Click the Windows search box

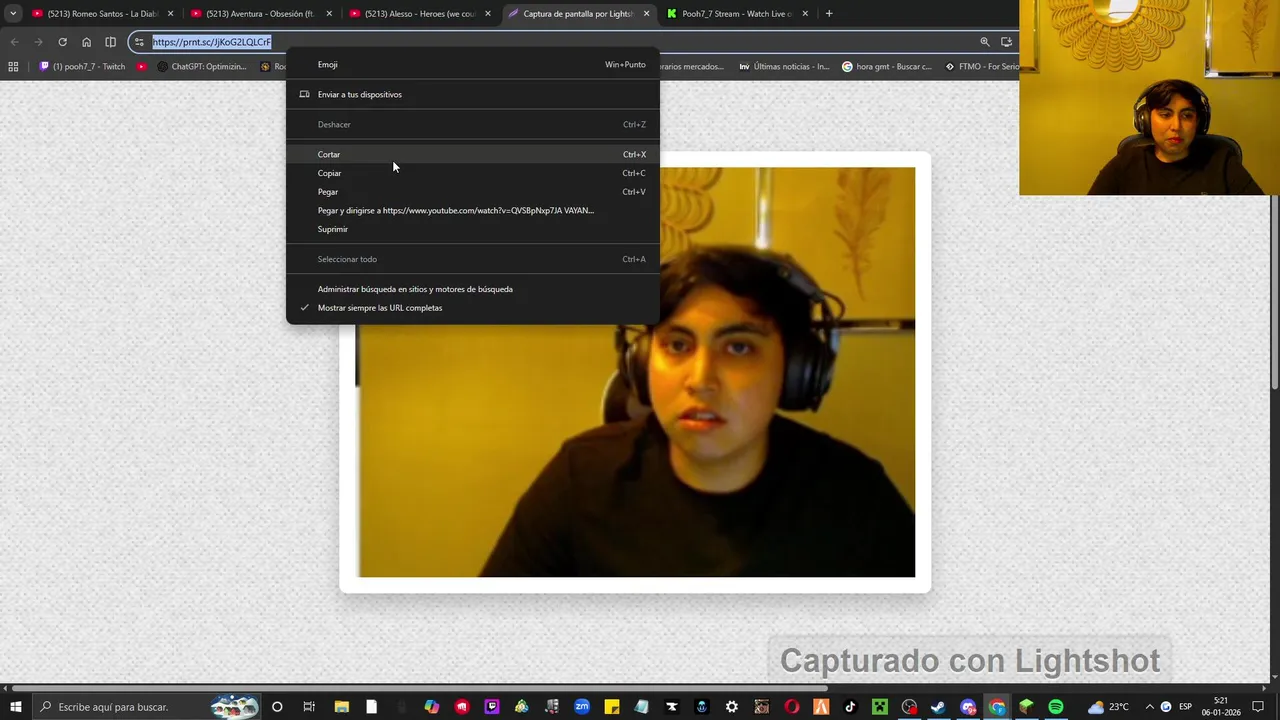147,707
